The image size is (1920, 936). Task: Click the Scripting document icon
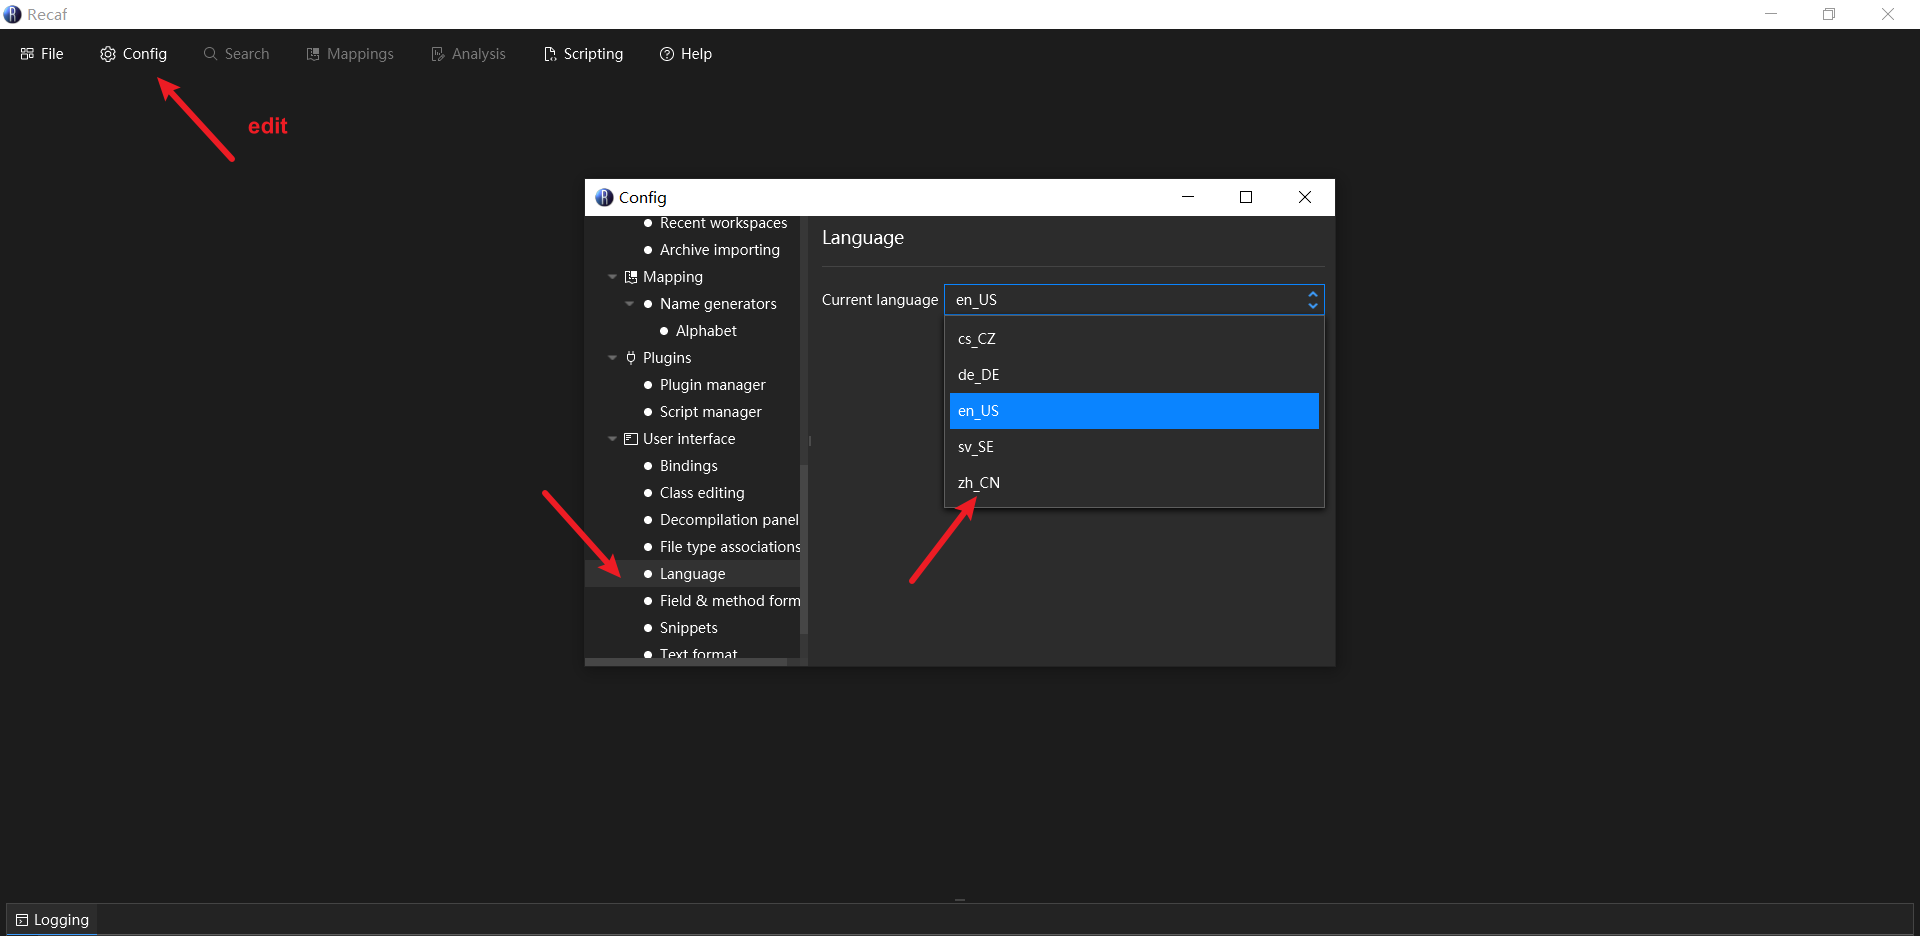coord(549,54)
